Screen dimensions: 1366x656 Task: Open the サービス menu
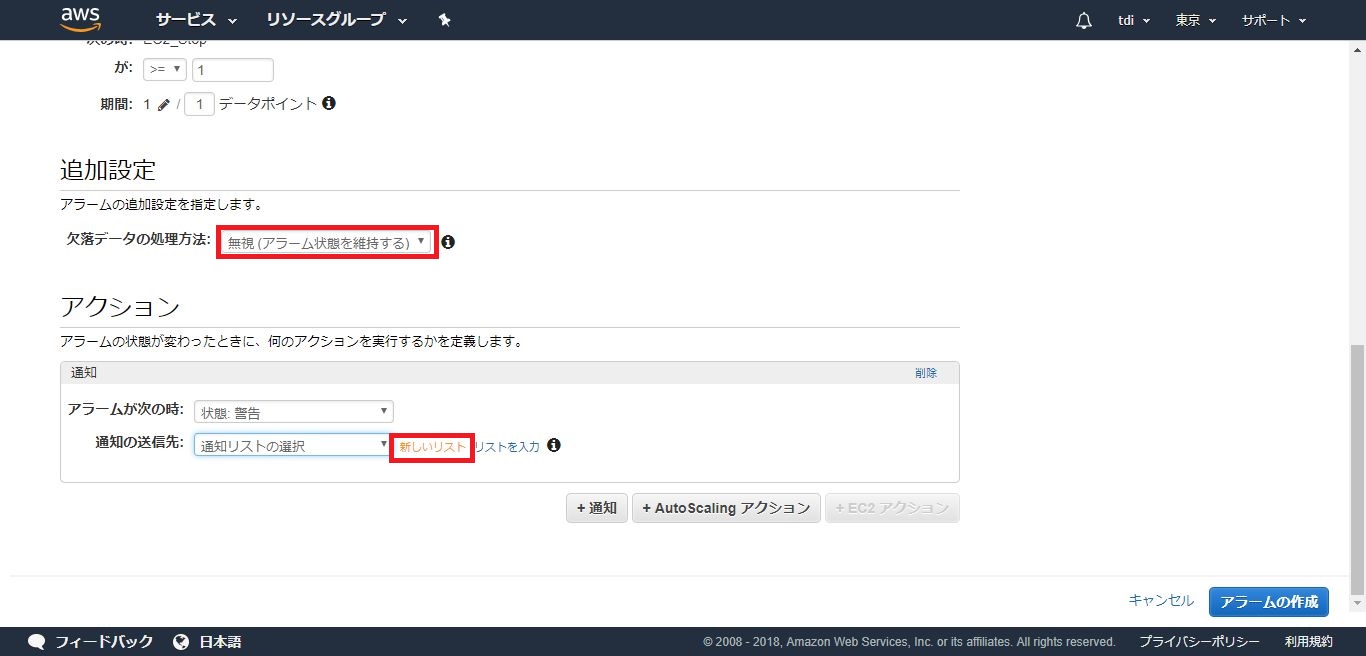tap(196, 20)
